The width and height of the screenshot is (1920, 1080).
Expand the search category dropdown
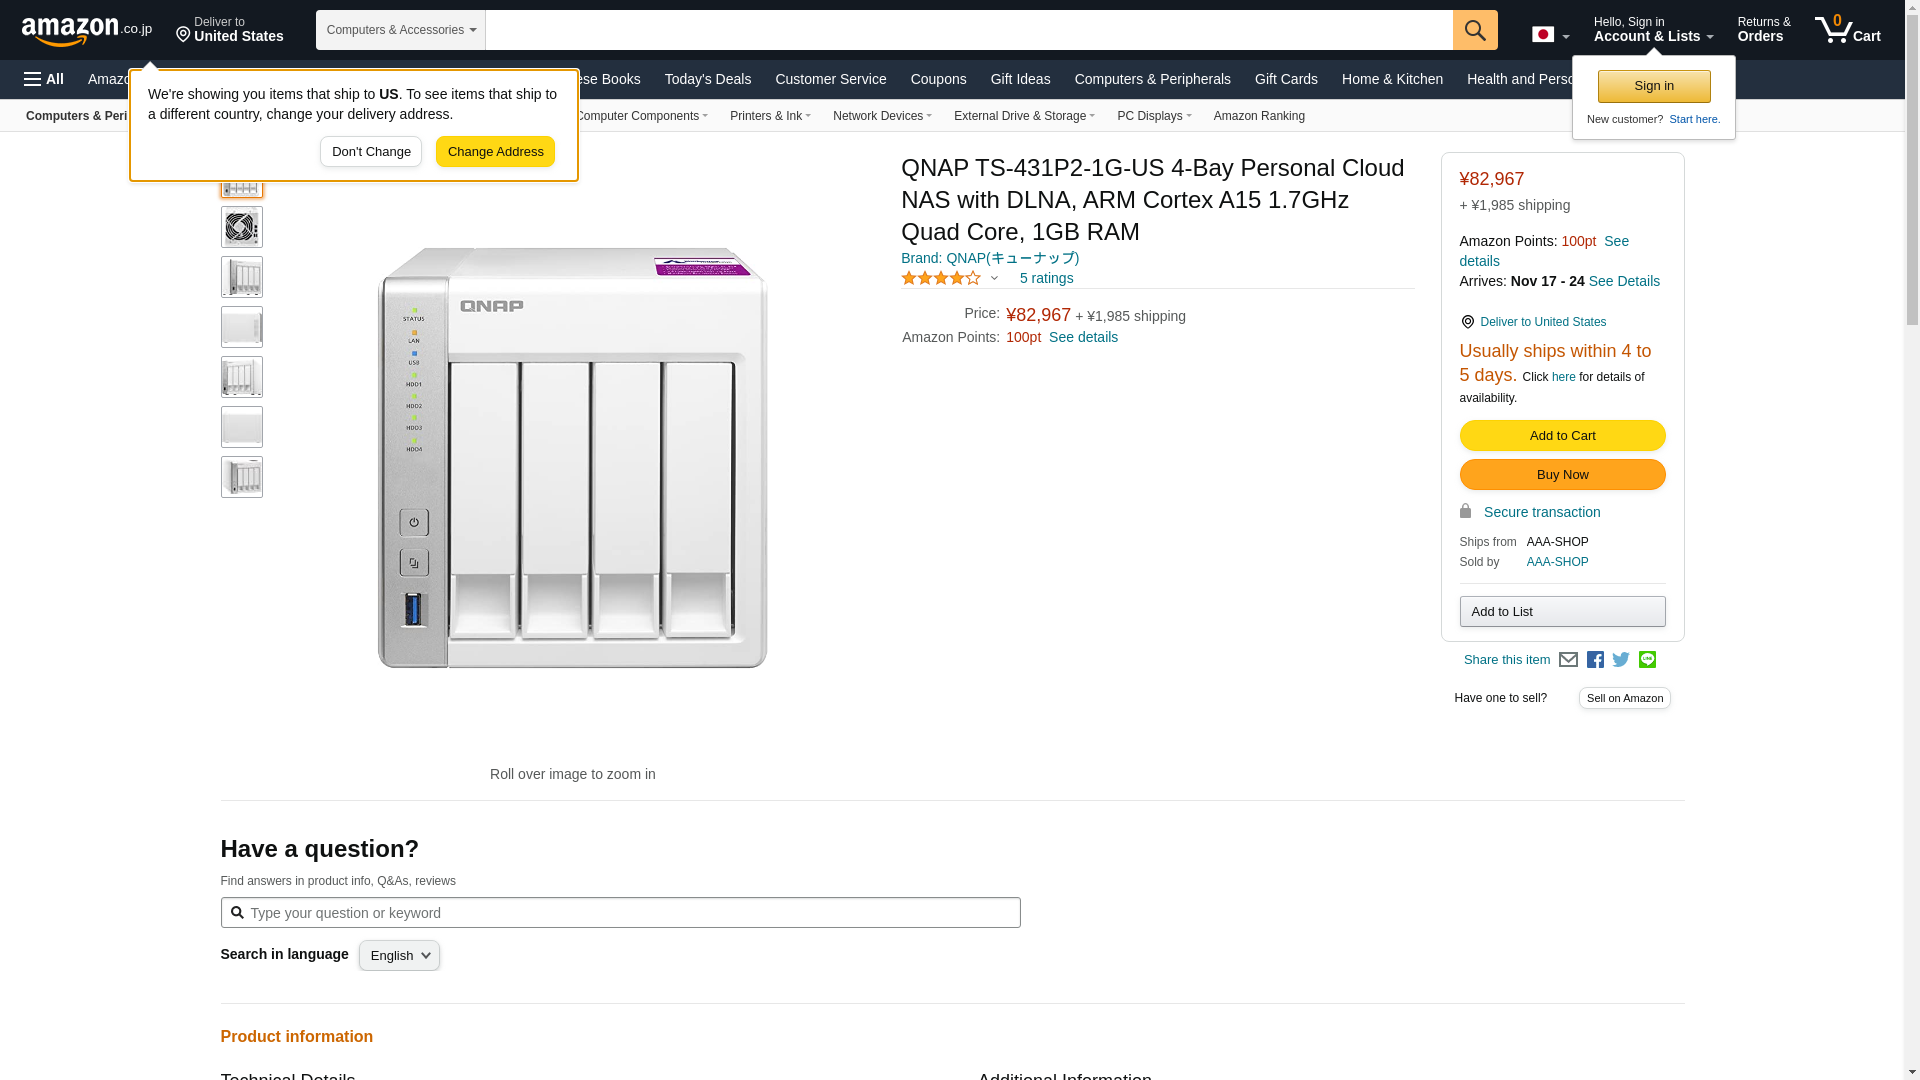[401, 30]
